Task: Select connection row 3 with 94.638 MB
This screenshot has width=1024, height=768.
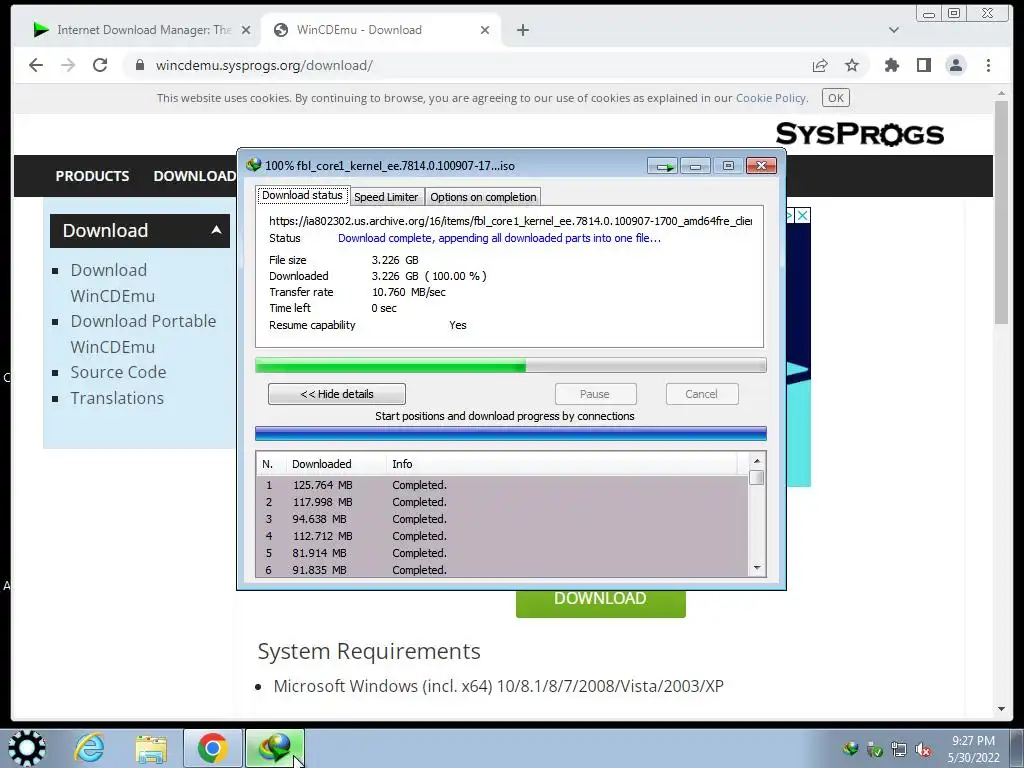Action: pyautogui.click(x=502, y=519)
